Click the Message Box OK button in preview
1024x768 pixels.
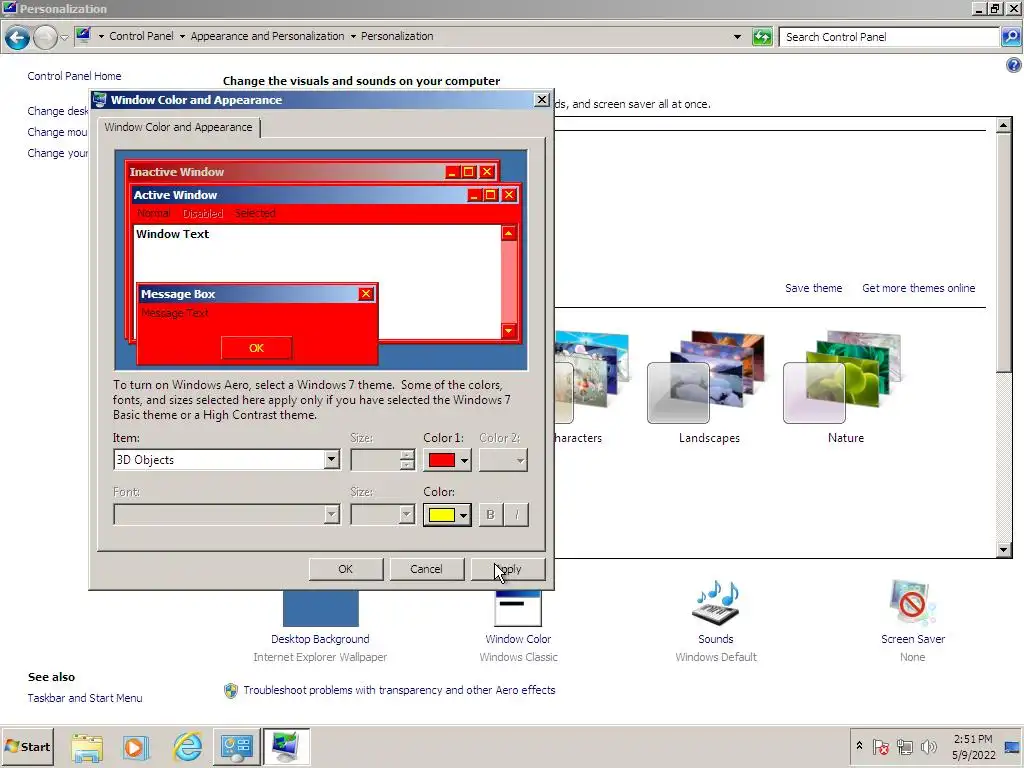click(256, 348)
